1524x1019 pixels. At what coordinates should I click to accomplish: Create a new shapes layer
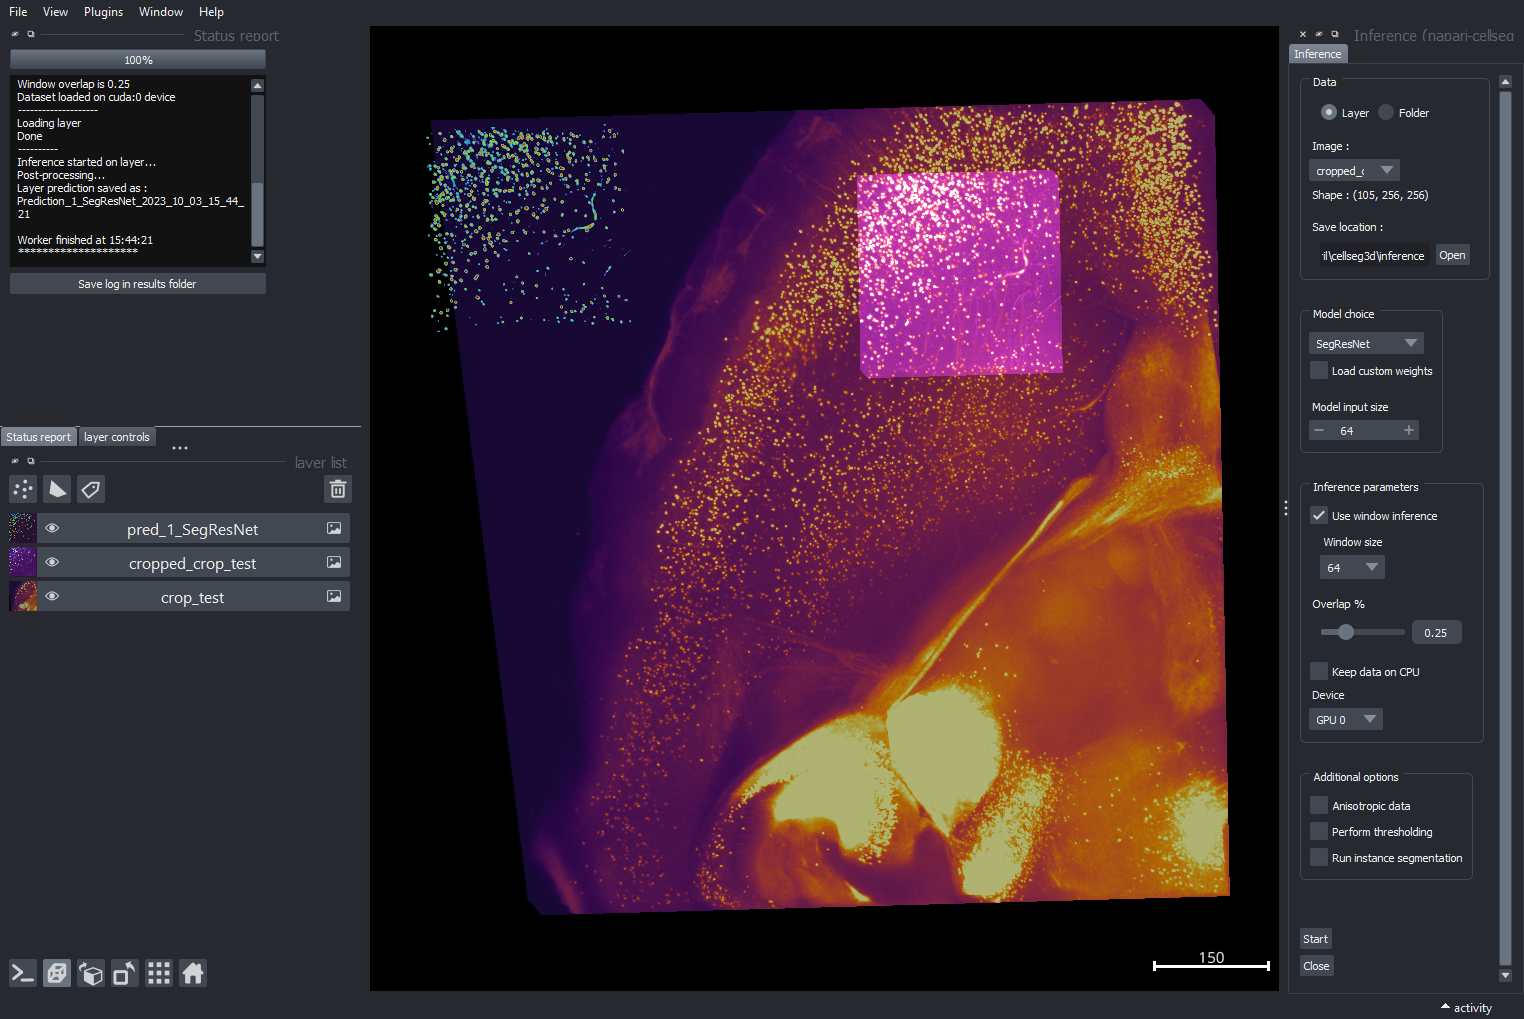pyautogui.click(x=57, y=489)
